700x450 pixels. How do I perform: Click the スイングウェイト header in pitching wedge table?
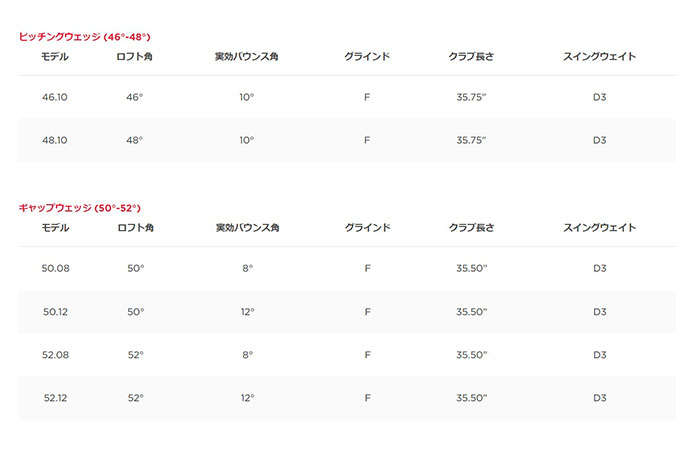tap(600, 56)
